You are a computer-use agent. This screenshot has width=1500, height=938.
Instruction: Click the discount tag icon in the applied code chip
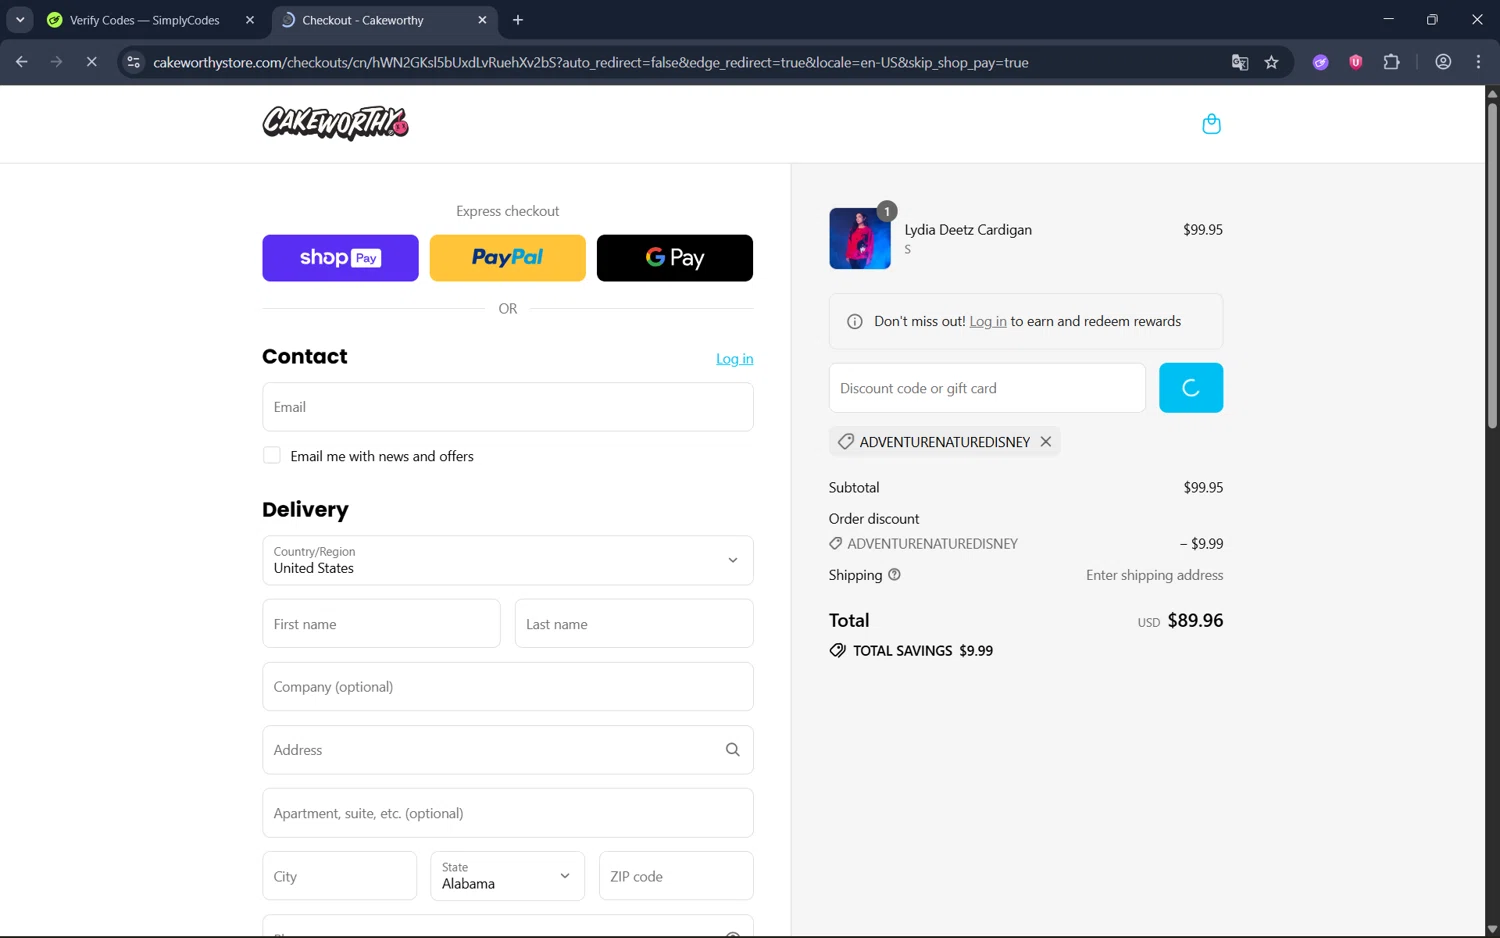pyautogui.click(x=846, y=441)
